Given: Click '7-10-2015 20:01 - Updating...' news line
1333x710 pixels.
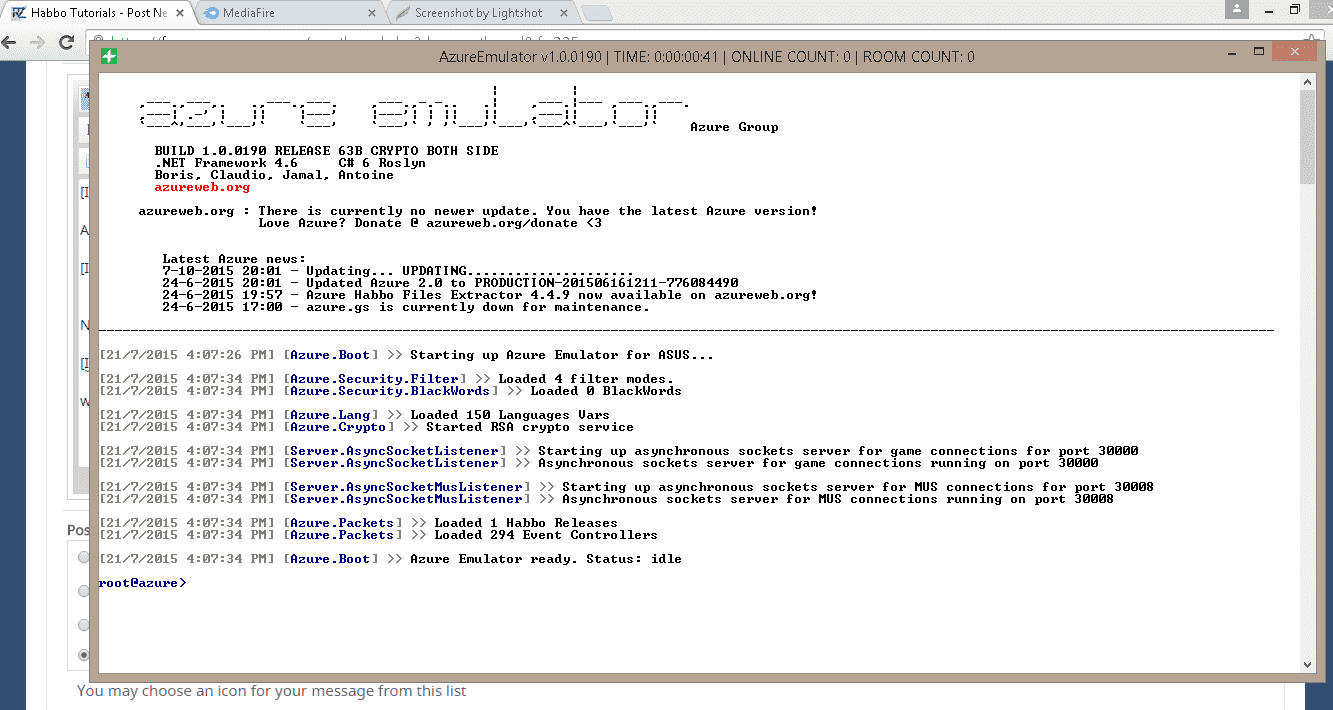Looking at the screenshot, I should [x=398, y=271].
